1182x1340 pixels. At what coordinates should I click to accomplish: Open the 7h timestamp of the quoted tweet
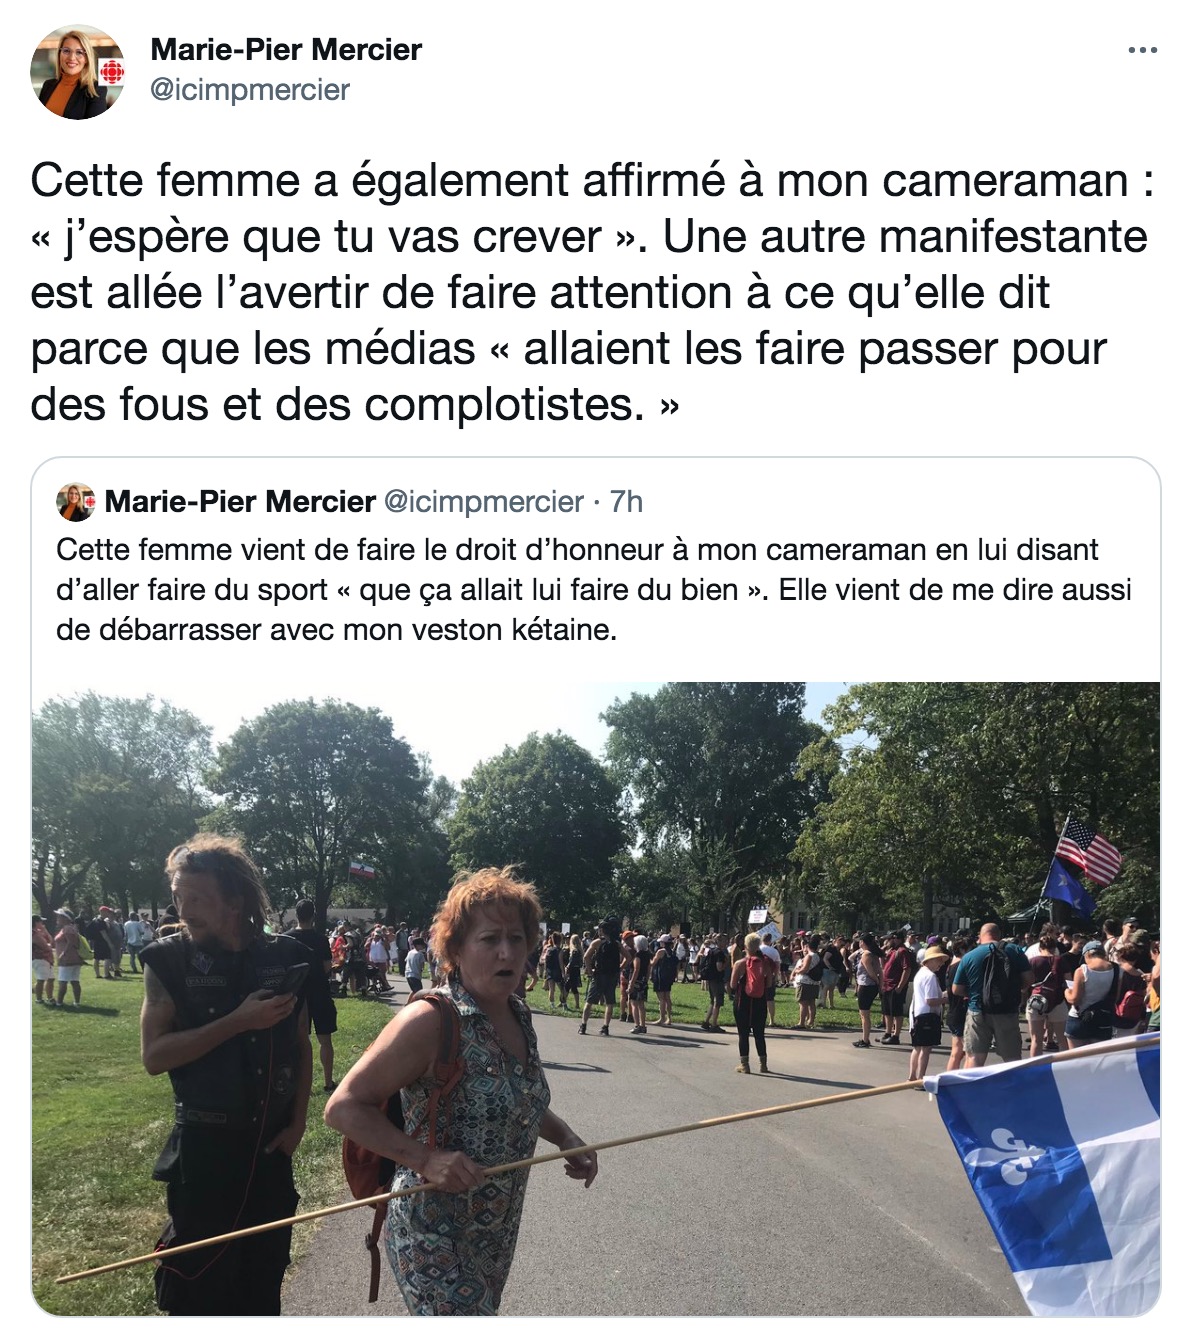click(626, 501)
